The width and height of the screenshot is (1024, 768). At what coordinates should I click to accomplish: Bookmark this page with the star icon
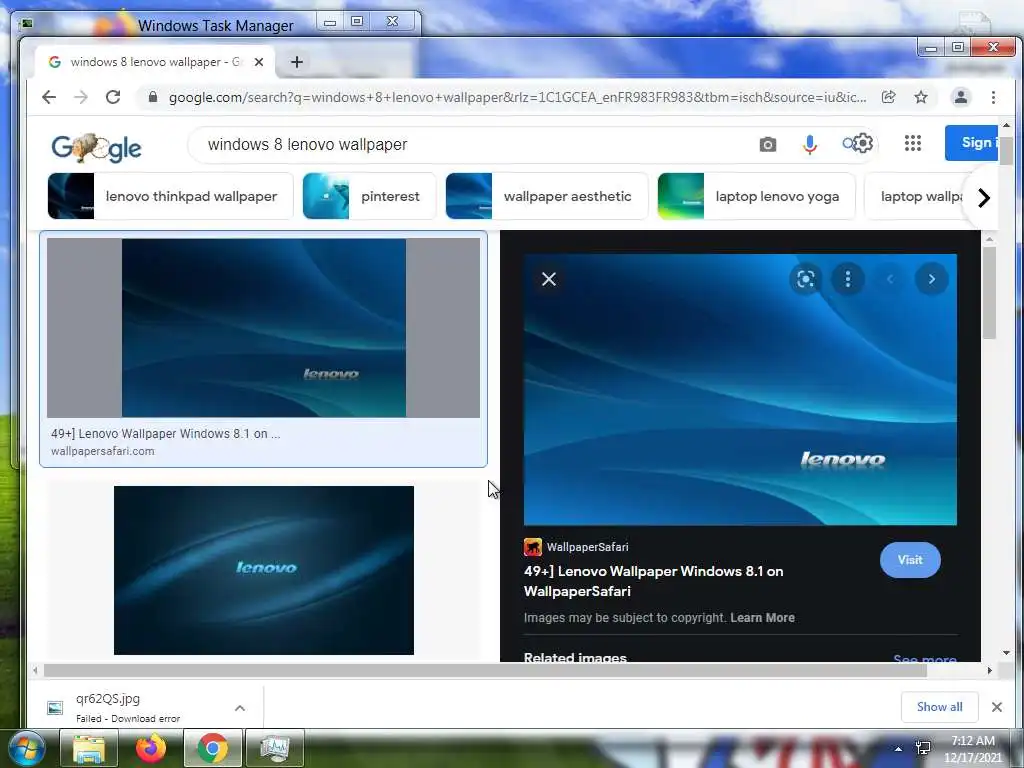tap(921, 97)
